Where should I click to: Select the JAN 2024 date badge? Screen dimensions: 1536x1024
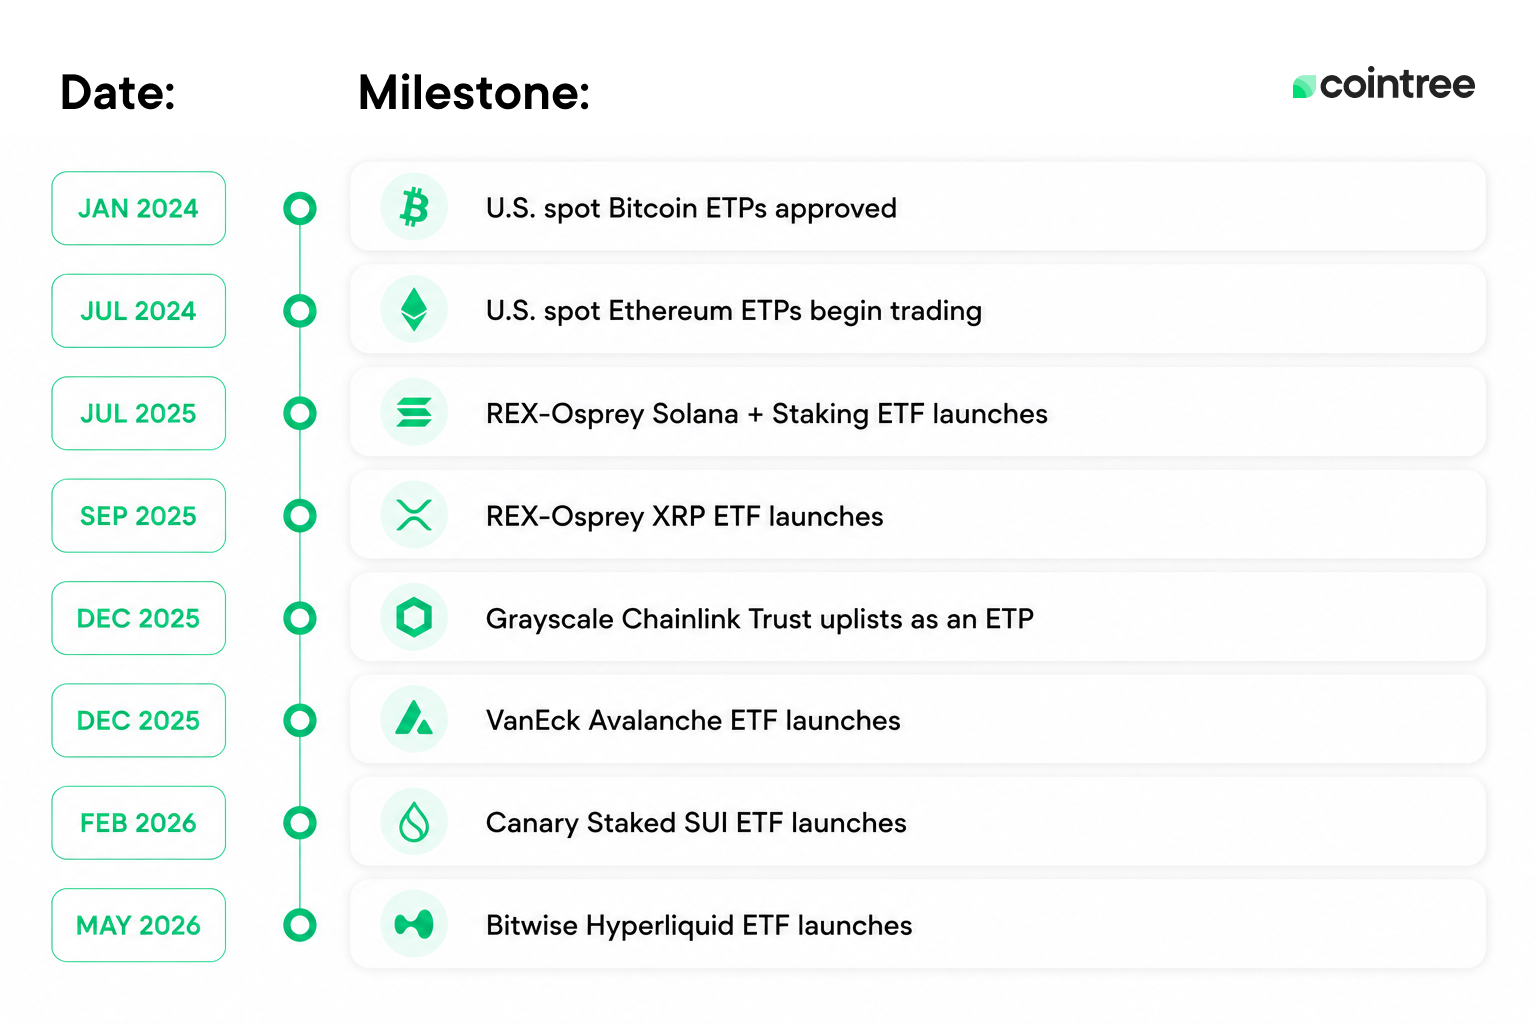click(139, 208)
